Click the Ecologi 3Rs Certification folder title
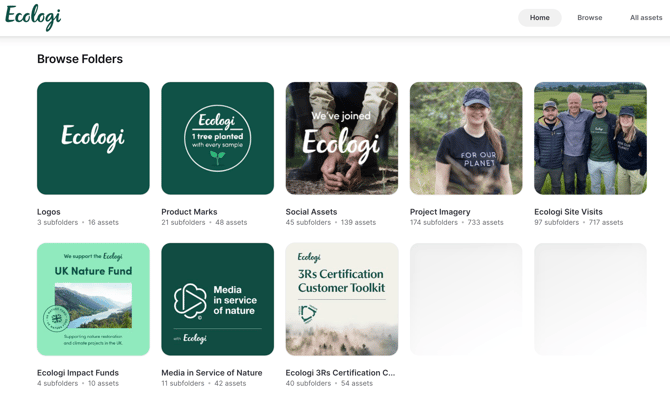This screenshot has height=401, width=670. (340, 373)
